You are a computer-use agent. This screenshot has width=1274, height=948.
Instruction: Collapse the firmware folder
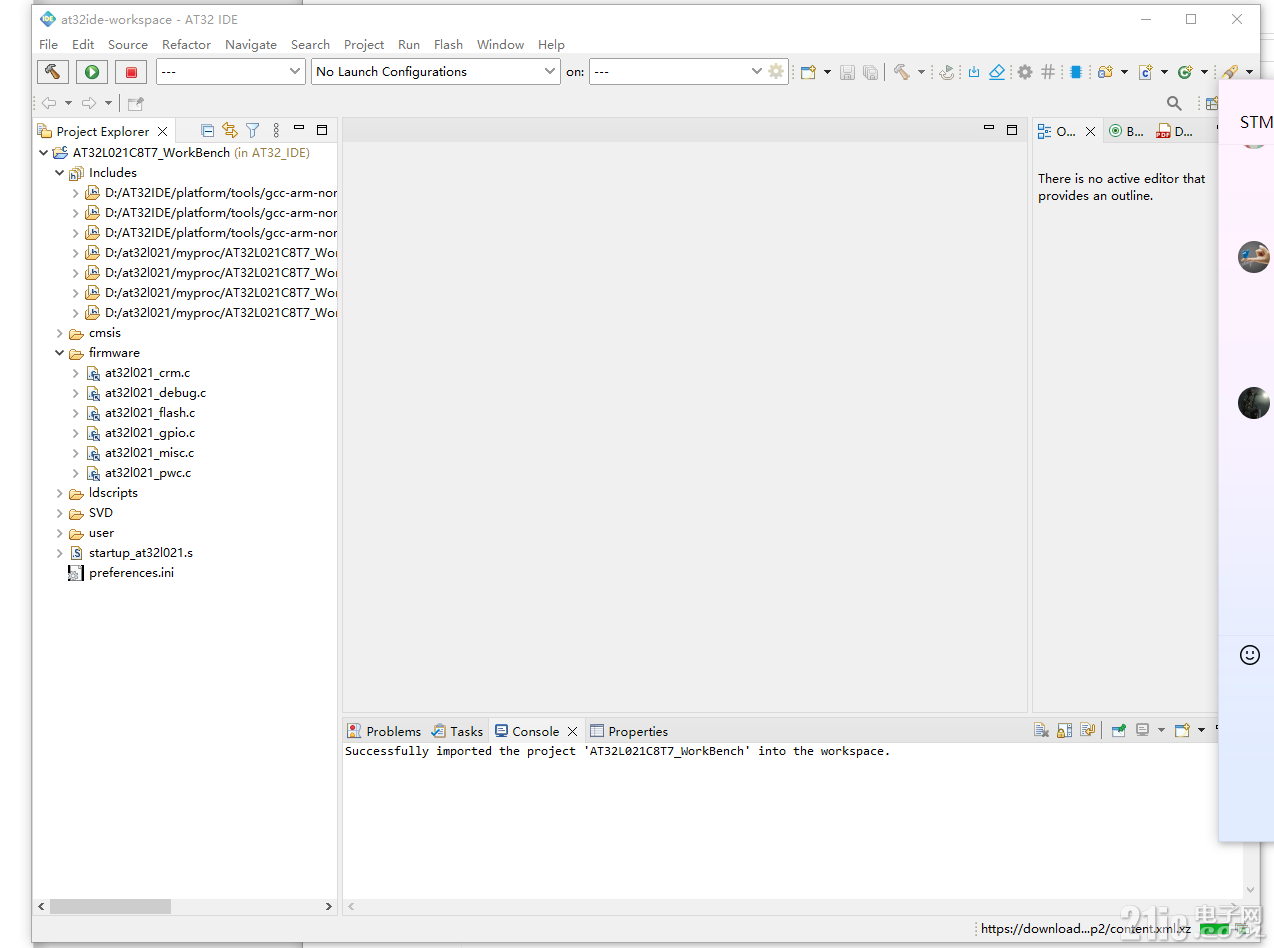coord(59,353)
